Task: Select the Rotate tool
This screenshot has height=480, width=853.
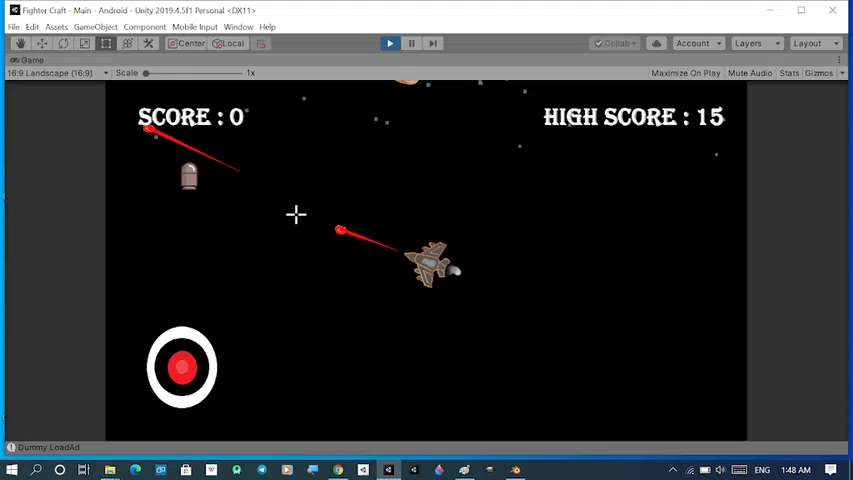Action: [63, 44]
